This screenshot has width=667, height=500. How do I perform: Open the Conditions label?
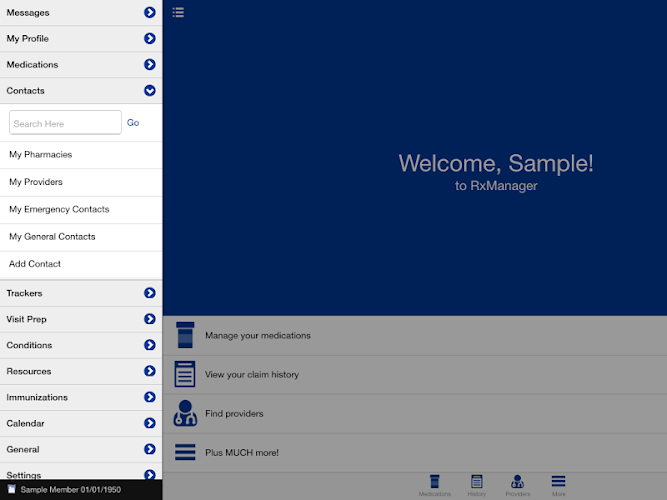[x=29, y=345]
